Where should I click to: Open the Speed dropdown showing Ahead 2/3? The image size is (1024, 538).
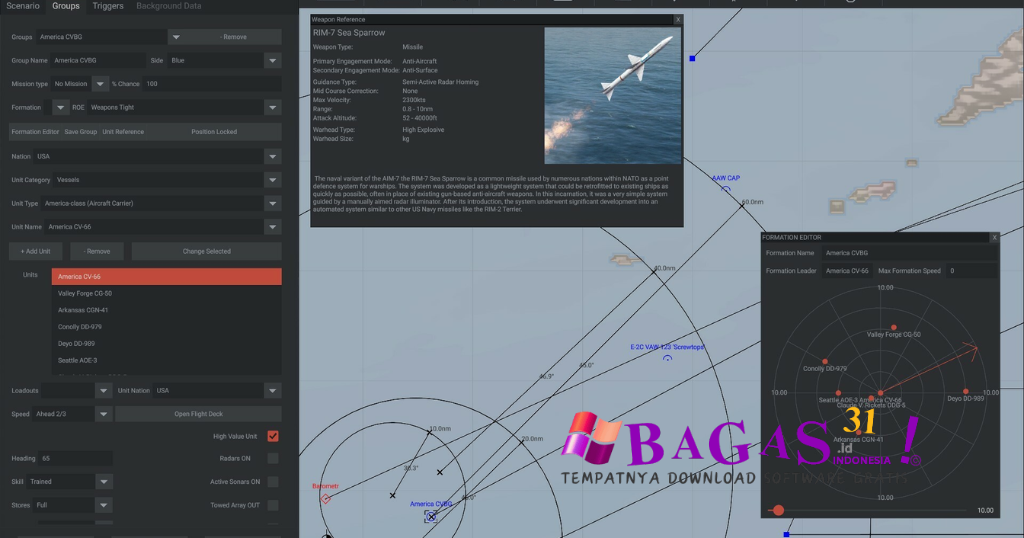pos(103,414)
